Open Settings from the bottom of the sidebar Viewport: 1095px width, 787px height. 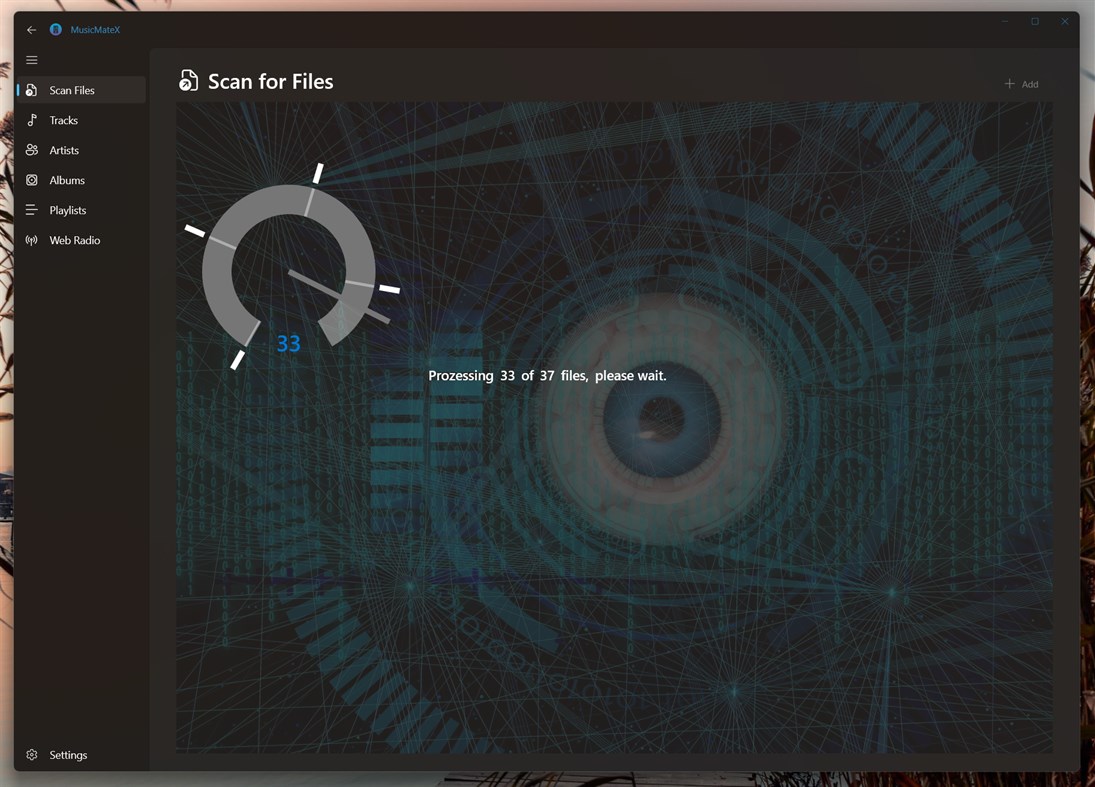coord(68,755)
